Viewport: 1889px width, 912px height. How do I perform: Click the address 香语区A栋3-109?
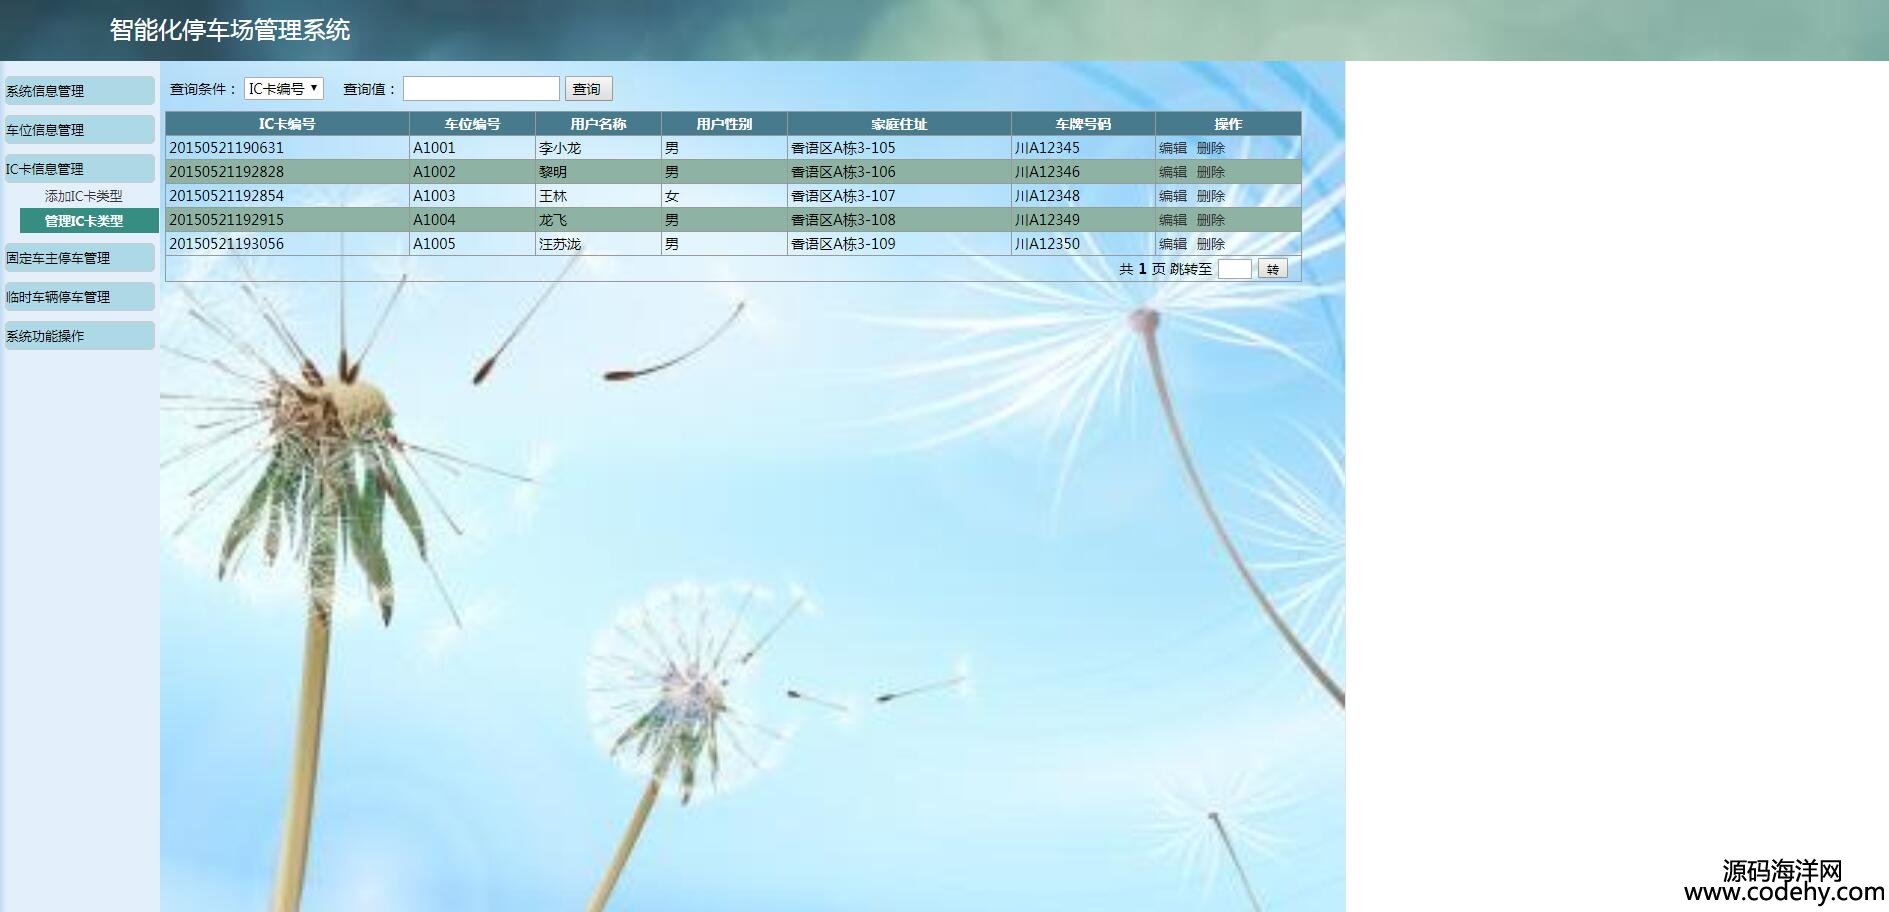click(x=843, y=244)
